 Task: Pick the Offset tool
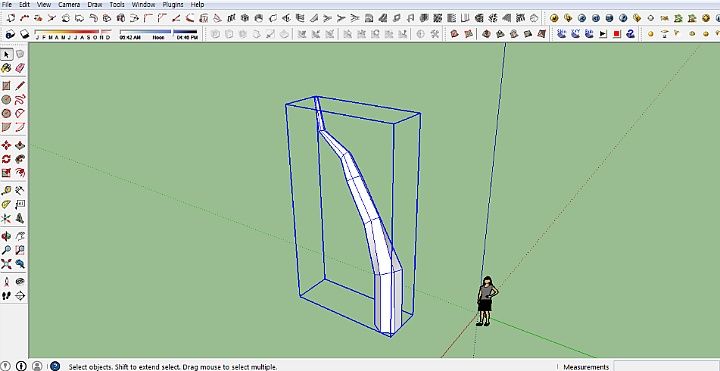click(x=20, y=173)
